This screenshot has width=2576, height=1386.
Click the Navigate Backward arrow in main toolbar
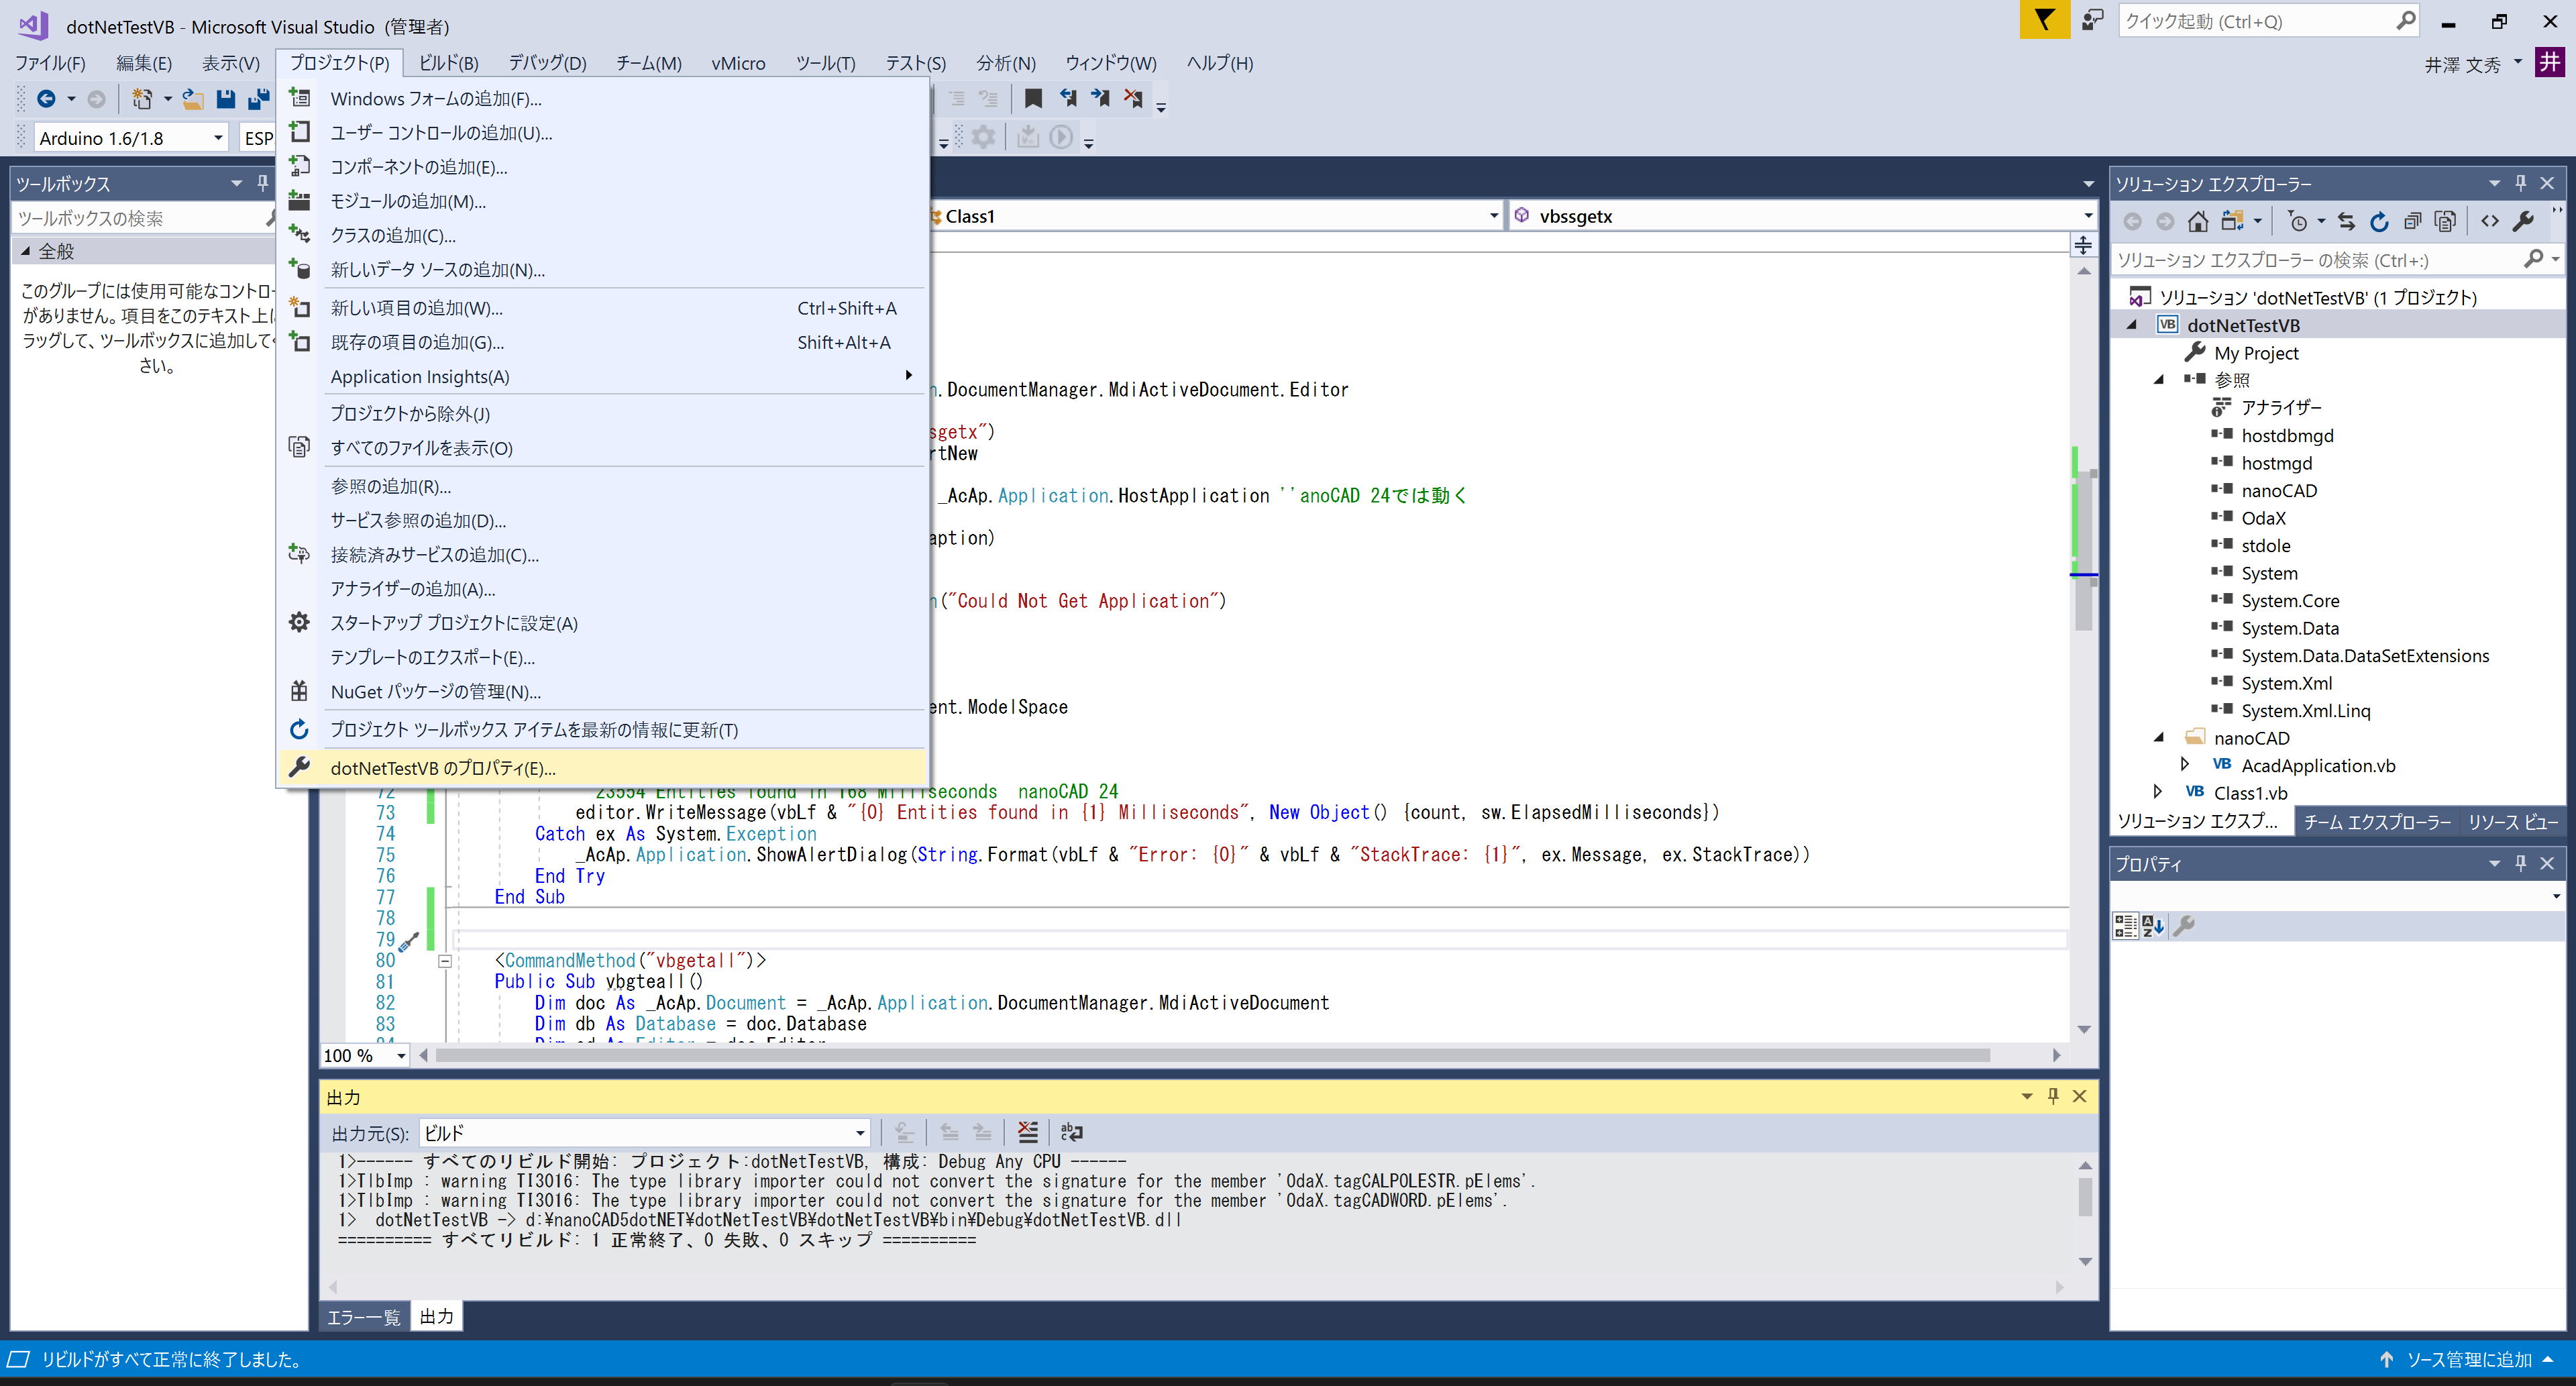[46, 98]
